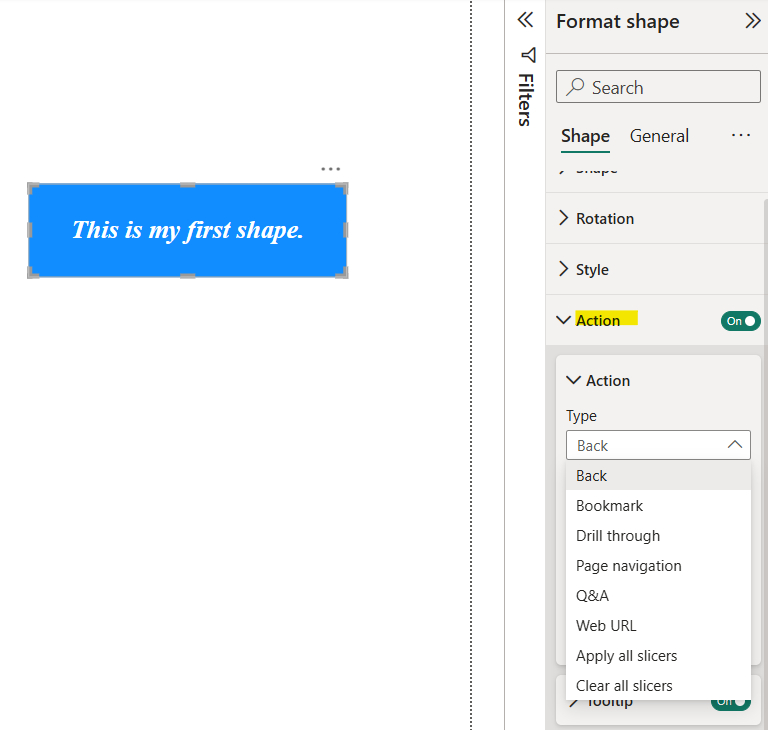Screen dimensions: 768x730
Task: Select the blue rectangle shape on canvas
Action: click(187, 230)
